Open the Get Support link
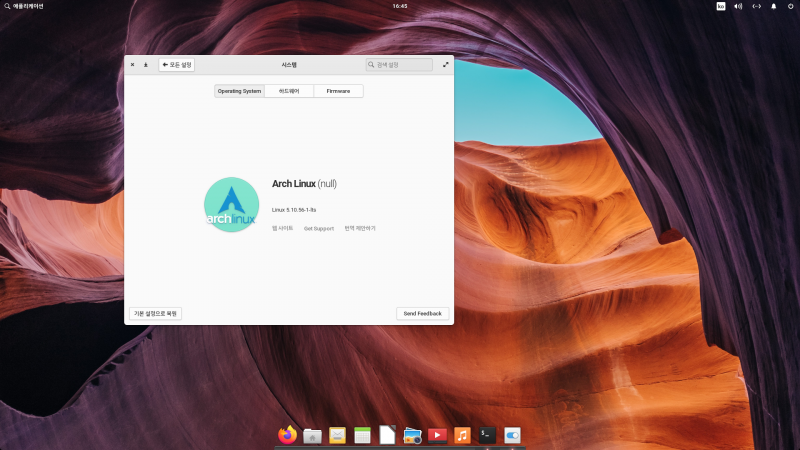The height and width of the screenshot is (450, 800). point(319,228)
